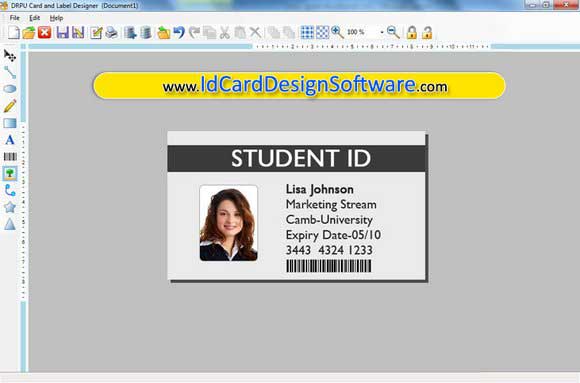Select the Triangle shape tool
Image resolution: width=580 pixels, height=383 pixels.
10,224
